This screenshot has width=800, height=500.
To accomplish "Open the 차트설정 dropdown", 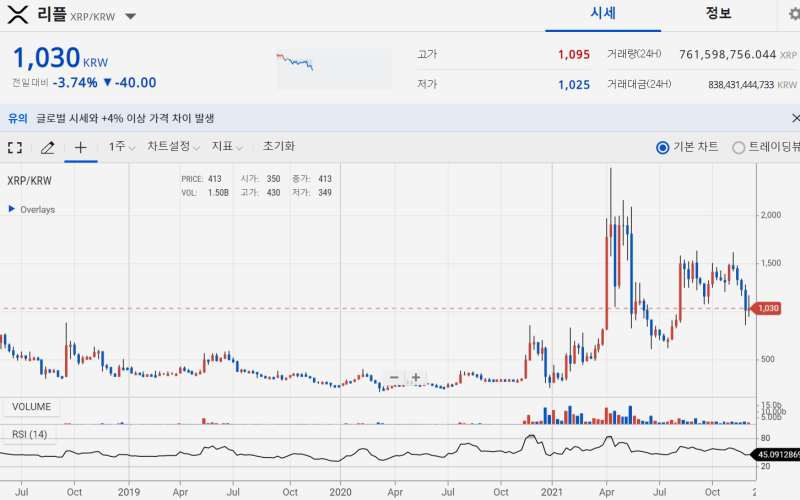I will 173,147.
